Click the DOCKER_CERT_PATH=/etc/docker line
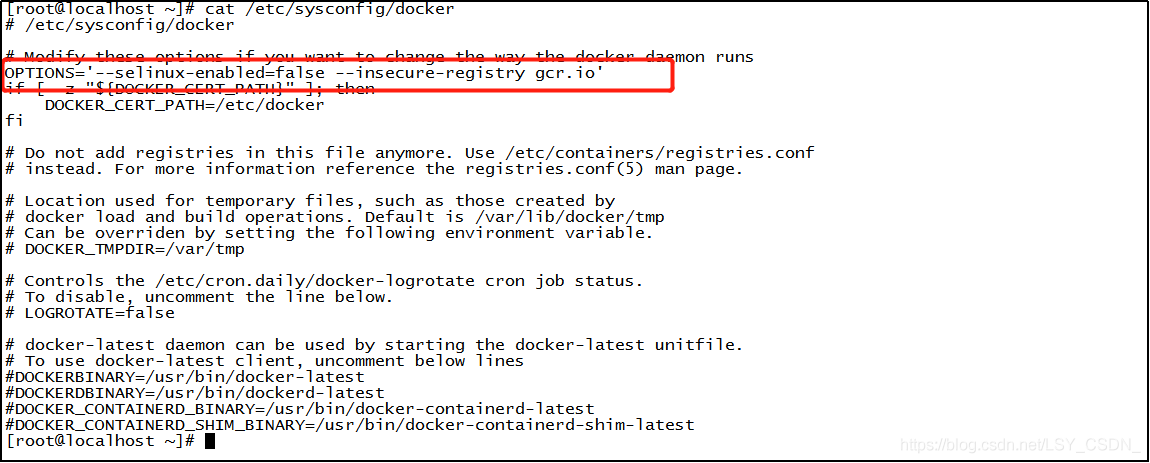 point(184,104)
